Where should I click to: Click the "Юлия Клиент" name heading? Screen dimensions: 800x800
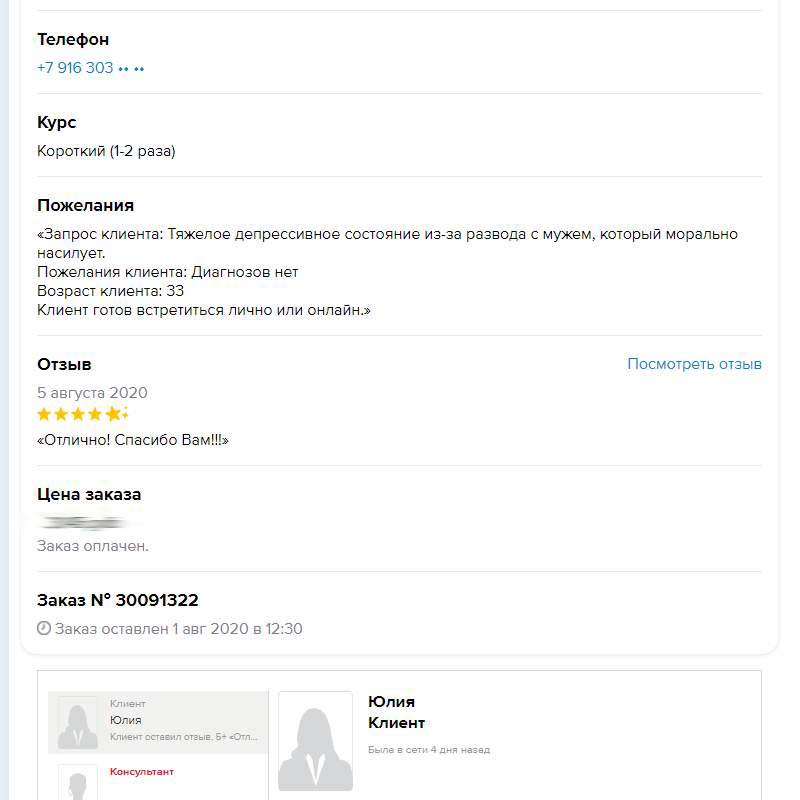pos(396,712)
